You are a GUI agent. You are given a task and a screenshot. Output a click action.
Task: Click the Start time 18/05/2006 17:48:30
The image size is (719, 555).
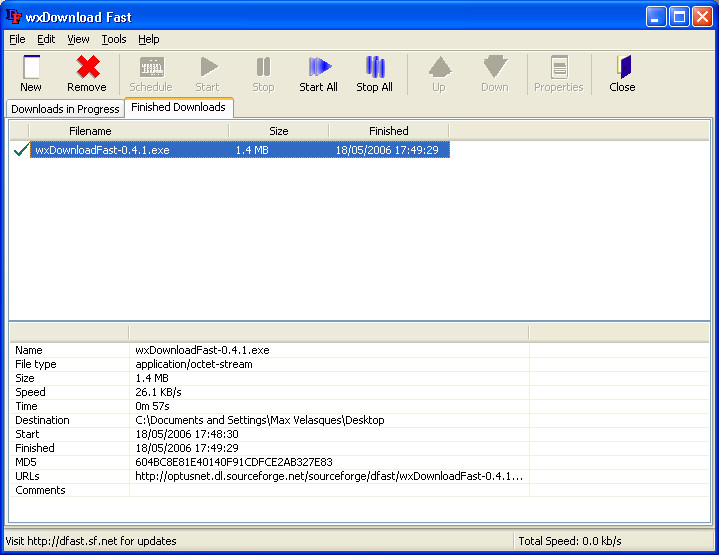[x=187, y=434]
